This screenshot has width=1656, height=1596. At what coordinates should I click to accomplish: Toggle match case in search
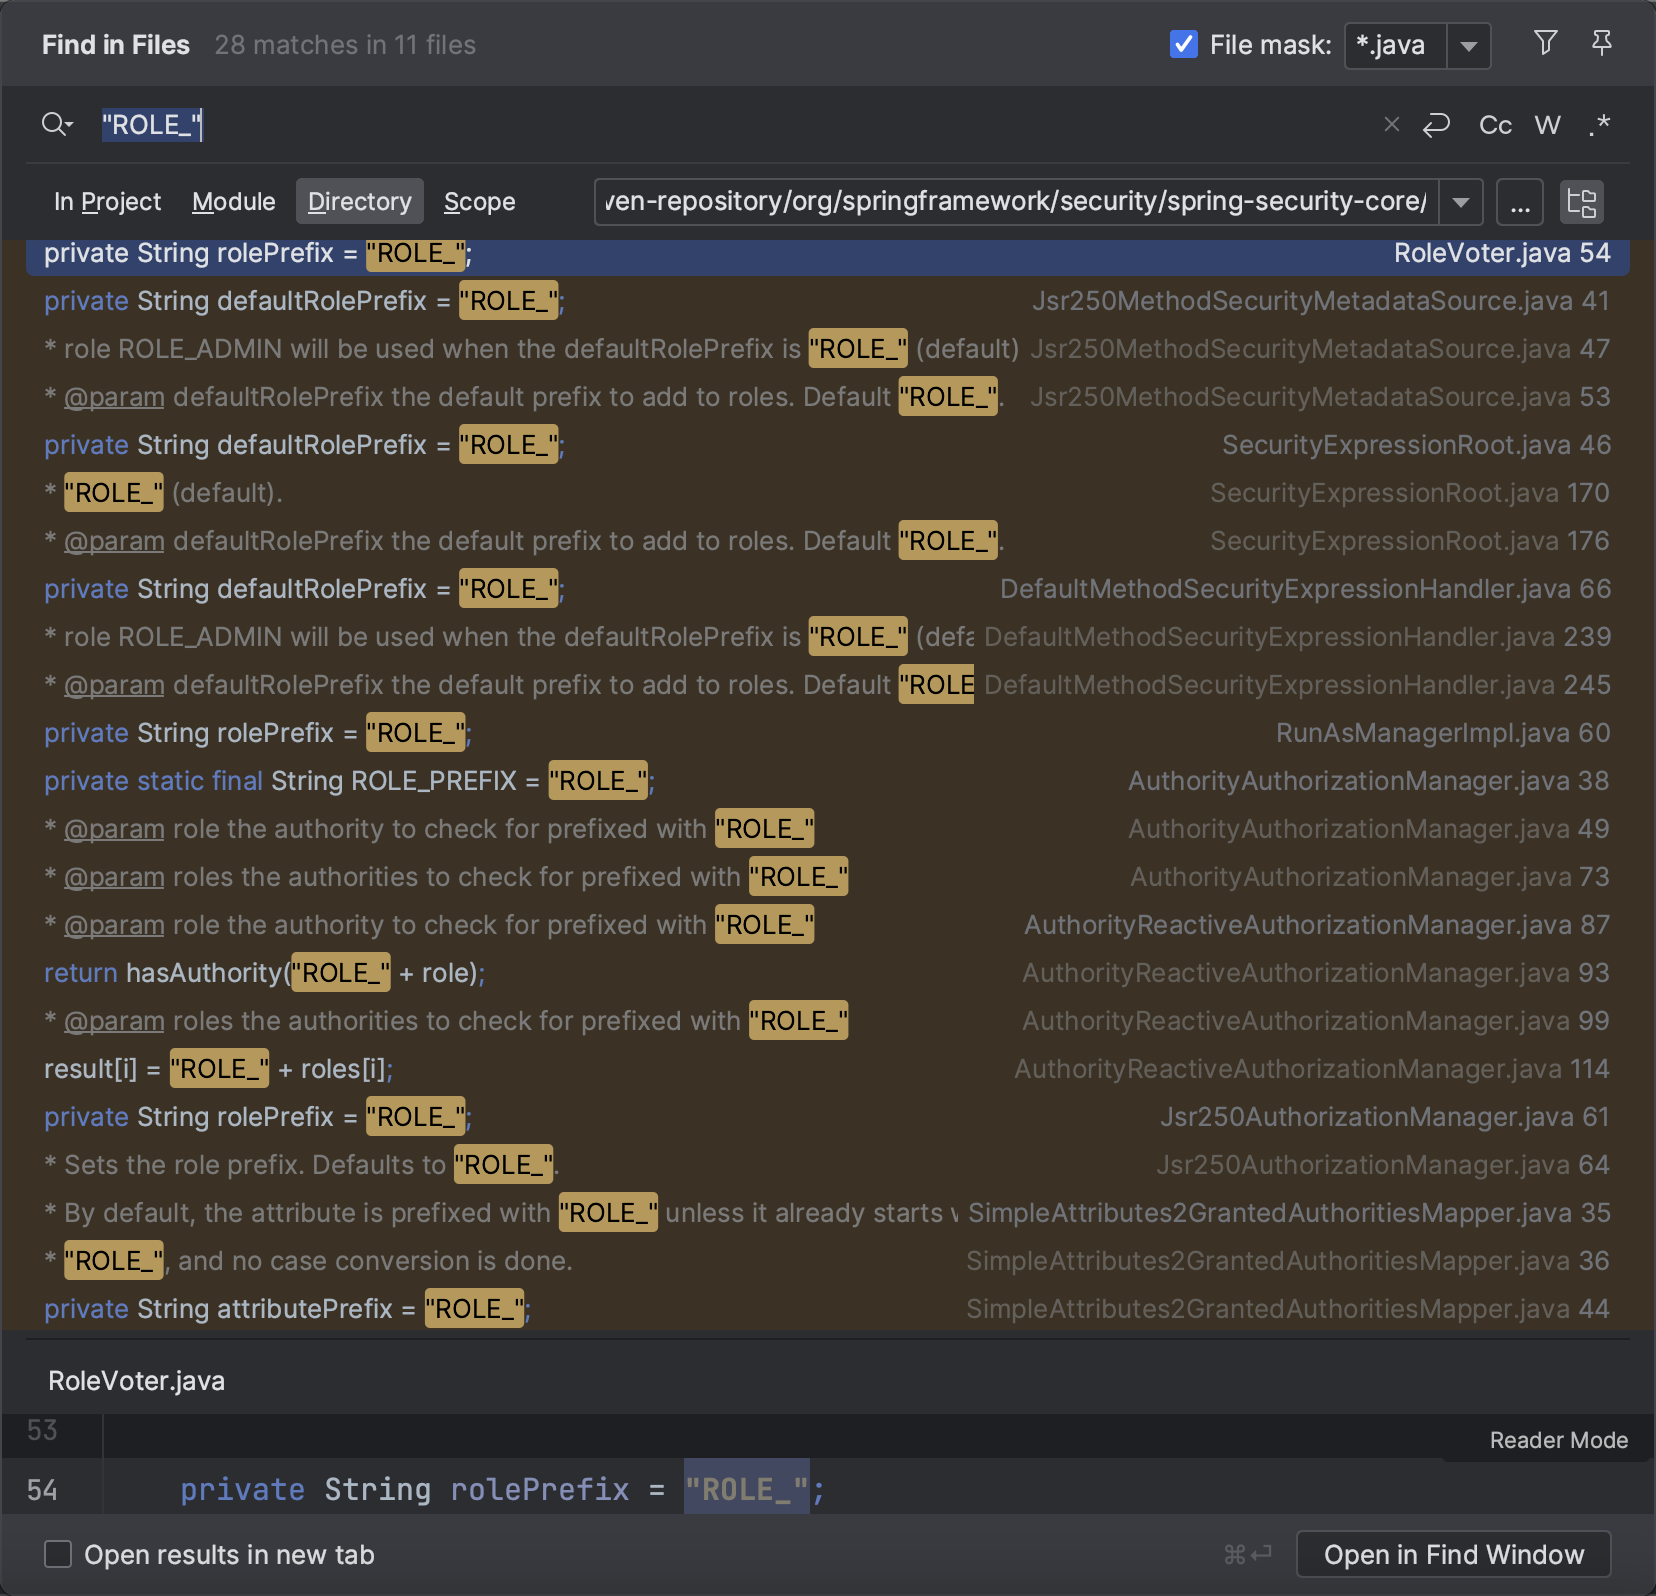pos(1495,124)
